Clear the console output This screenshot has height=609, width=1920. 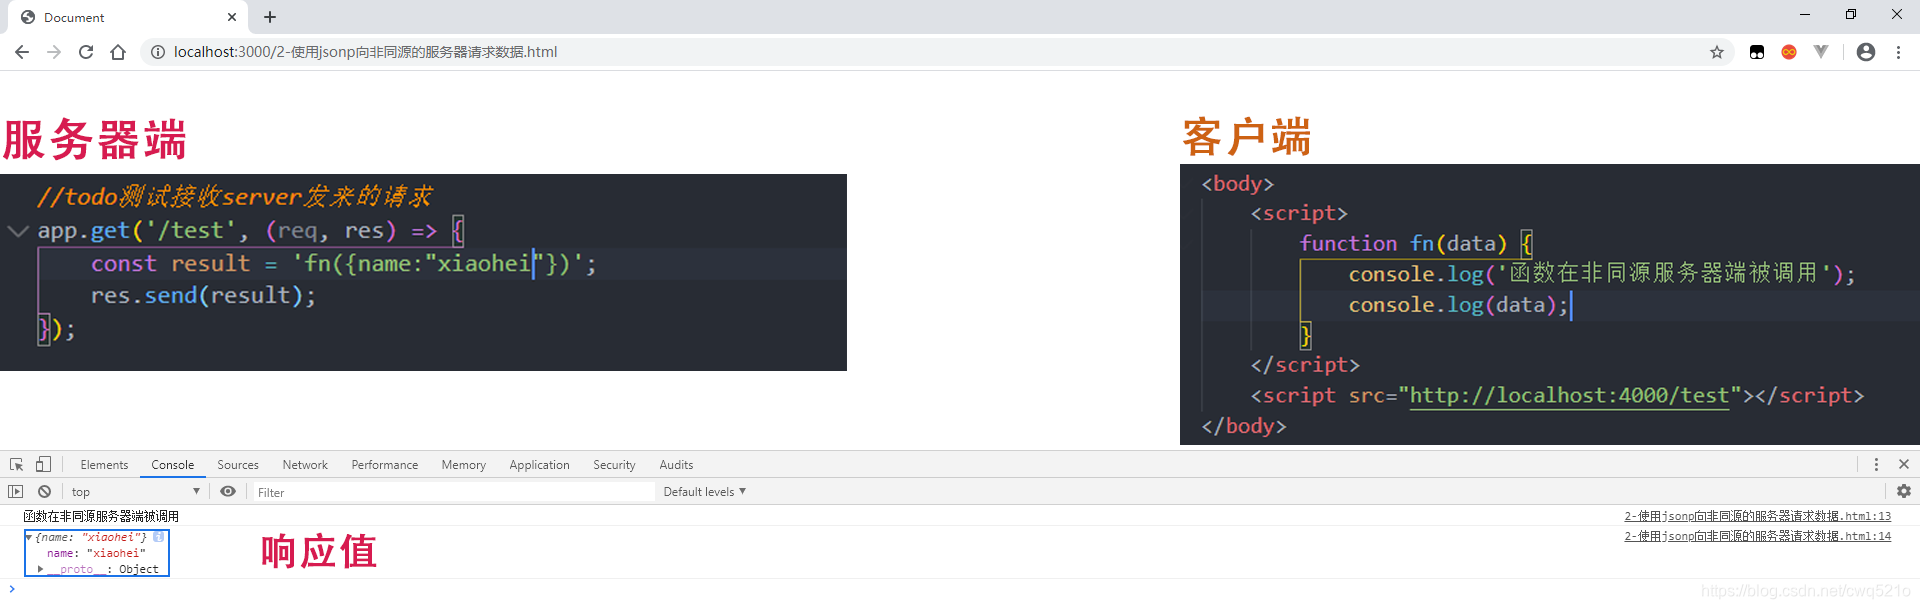[45, 492]
